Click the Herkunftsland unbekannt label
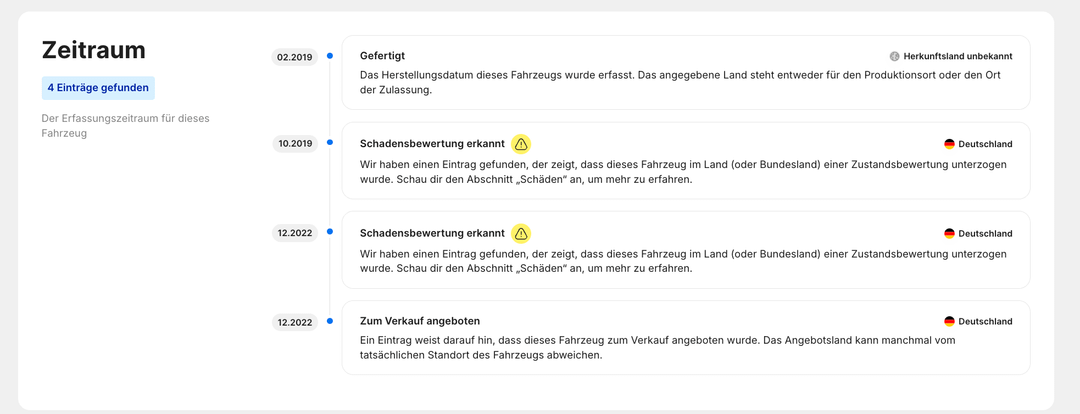The image size is (1080, 414). point(957,57)
